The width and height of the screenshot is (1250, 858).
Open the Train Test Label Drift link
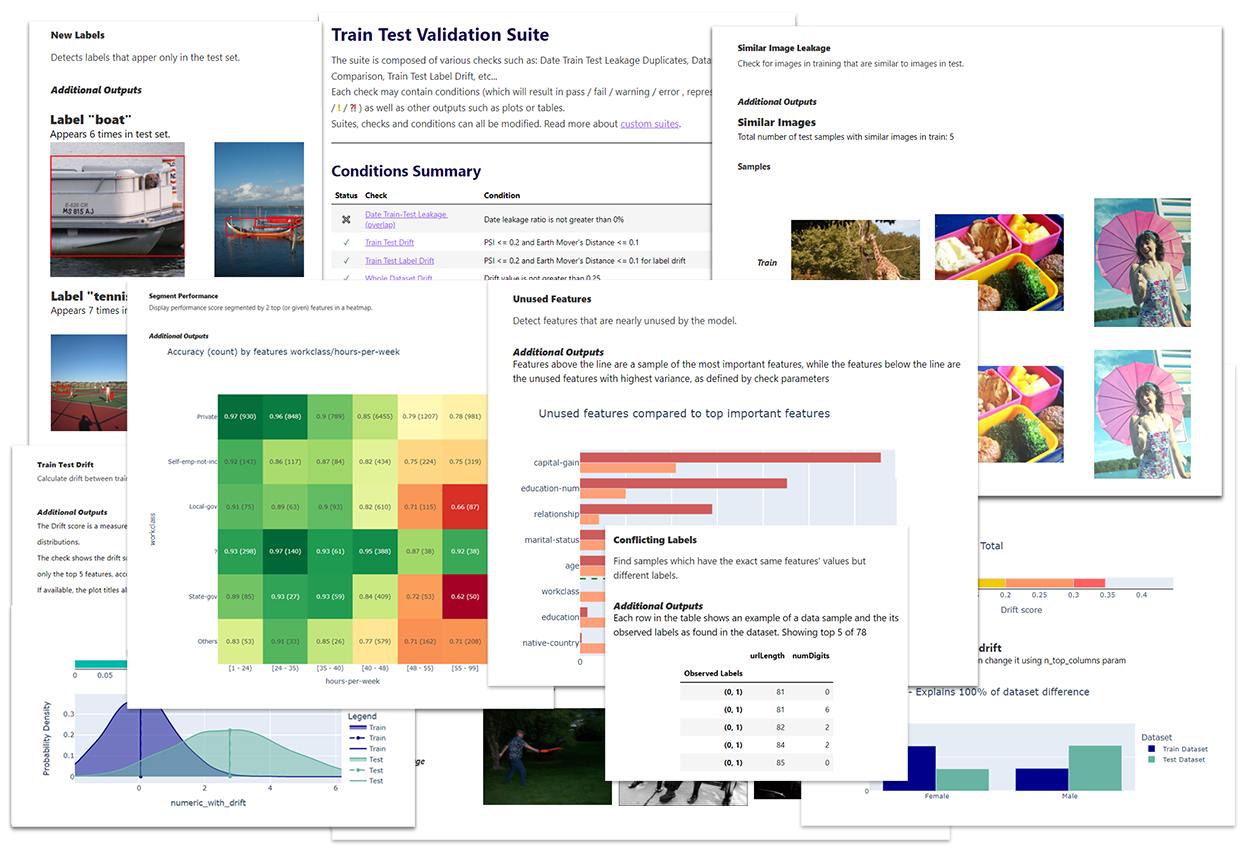click(399, 260)
